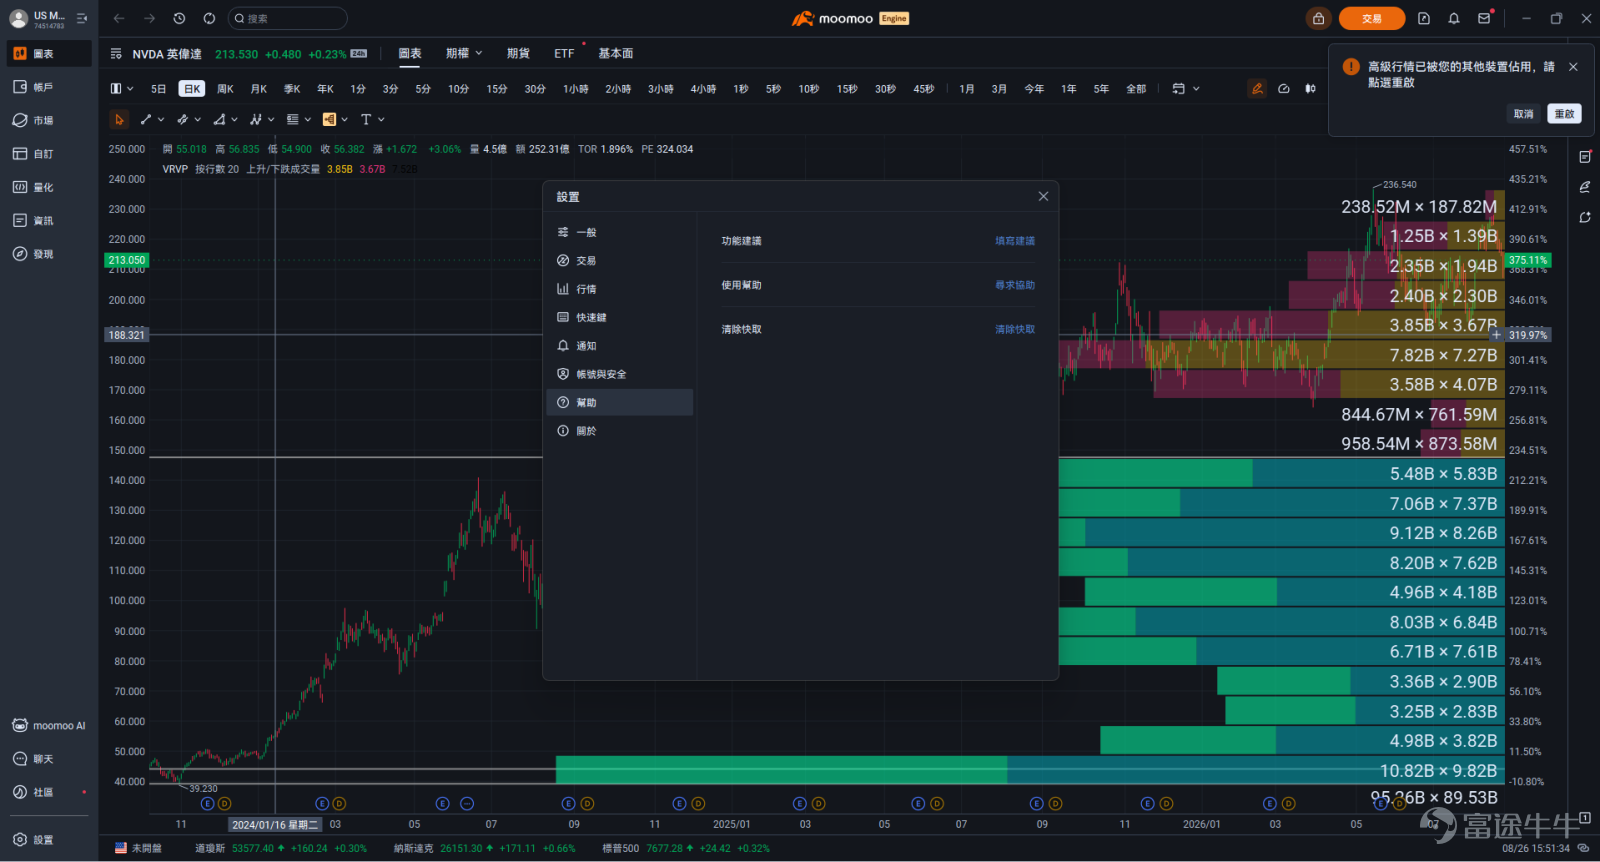Select 快速鍵 shortcuts in settings menu
This screenshot has width=1600, height=862.
pos(619,317)
